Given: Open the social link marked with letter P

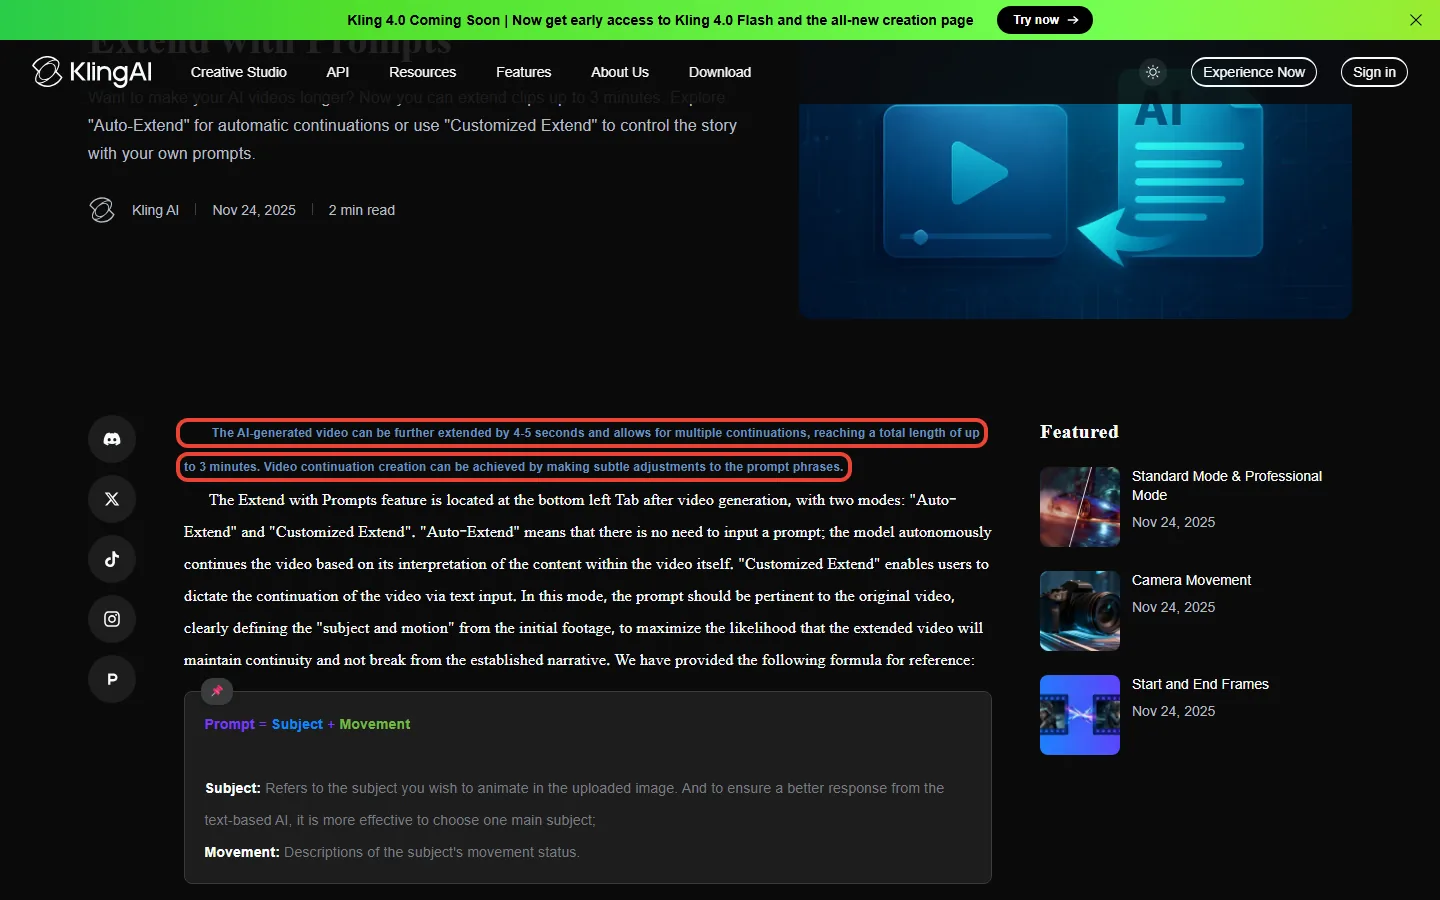Looking at the screenshot, I should point(112,679).
